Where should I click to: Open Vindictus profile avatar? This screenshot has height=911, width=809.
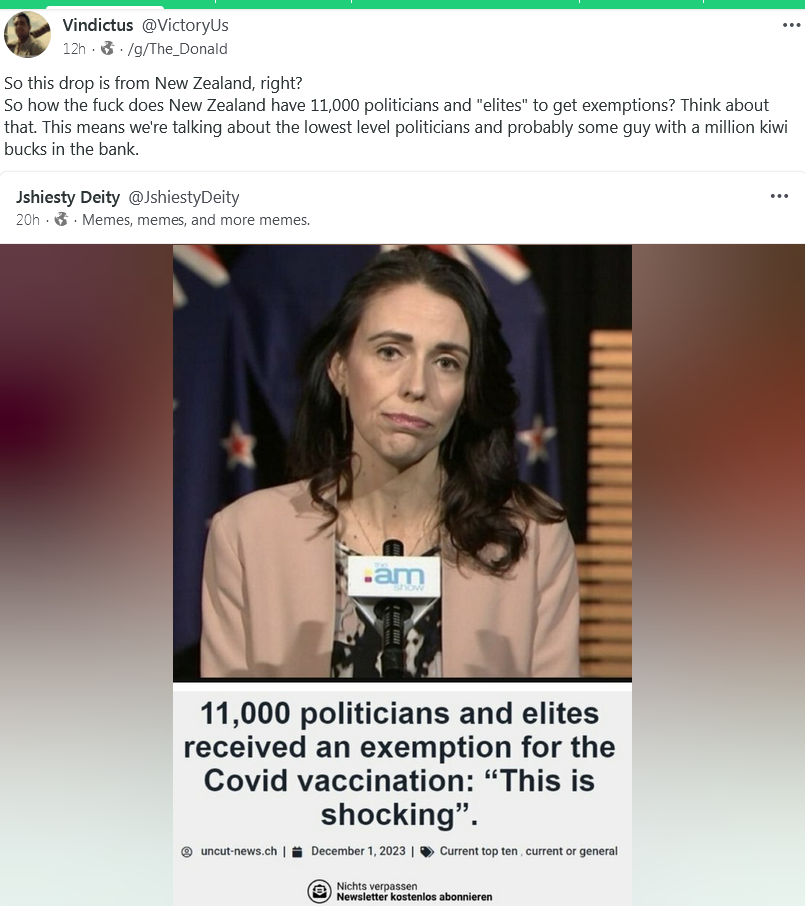point(27,35)
